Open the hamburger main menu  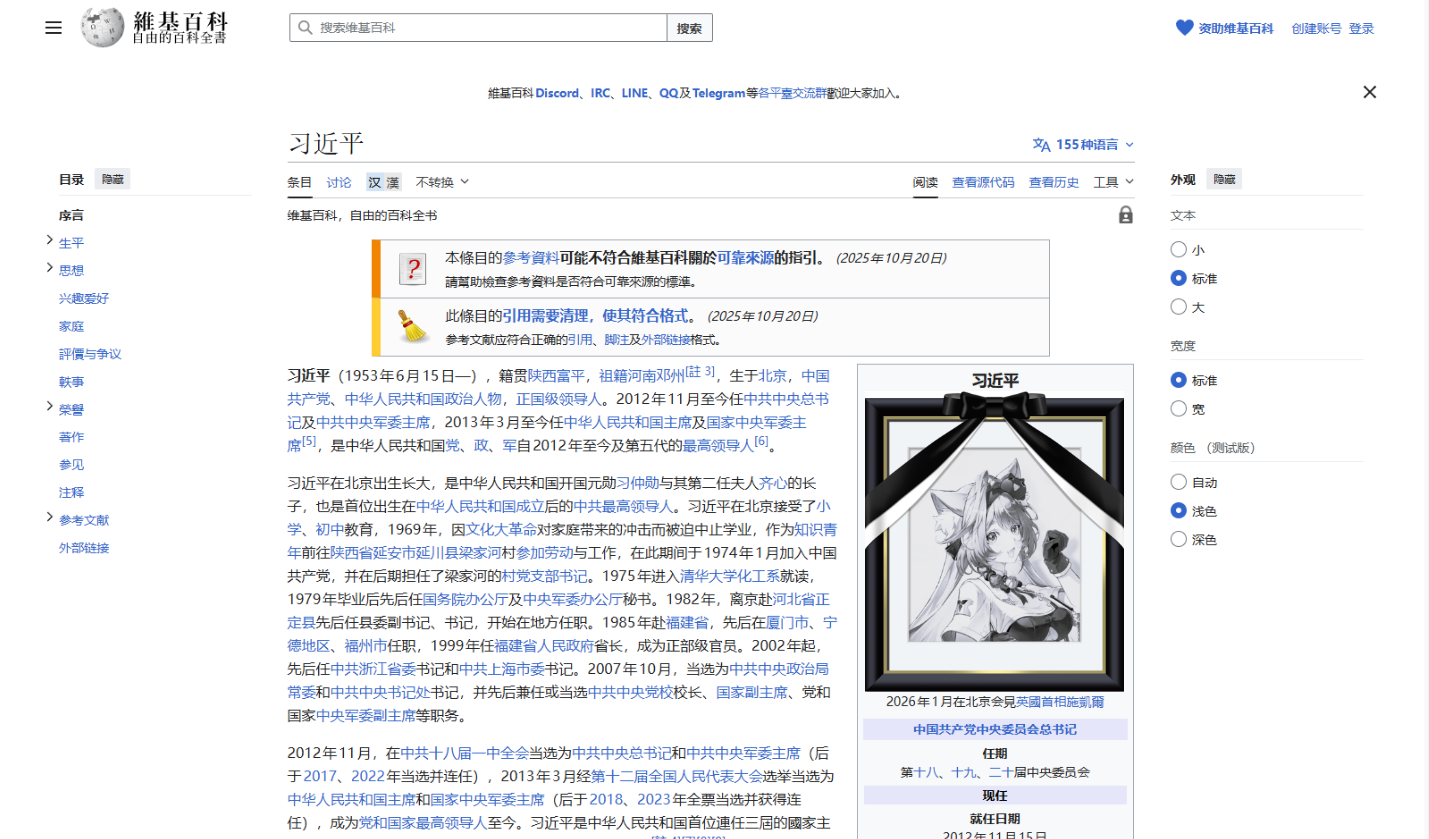[53, 28]
